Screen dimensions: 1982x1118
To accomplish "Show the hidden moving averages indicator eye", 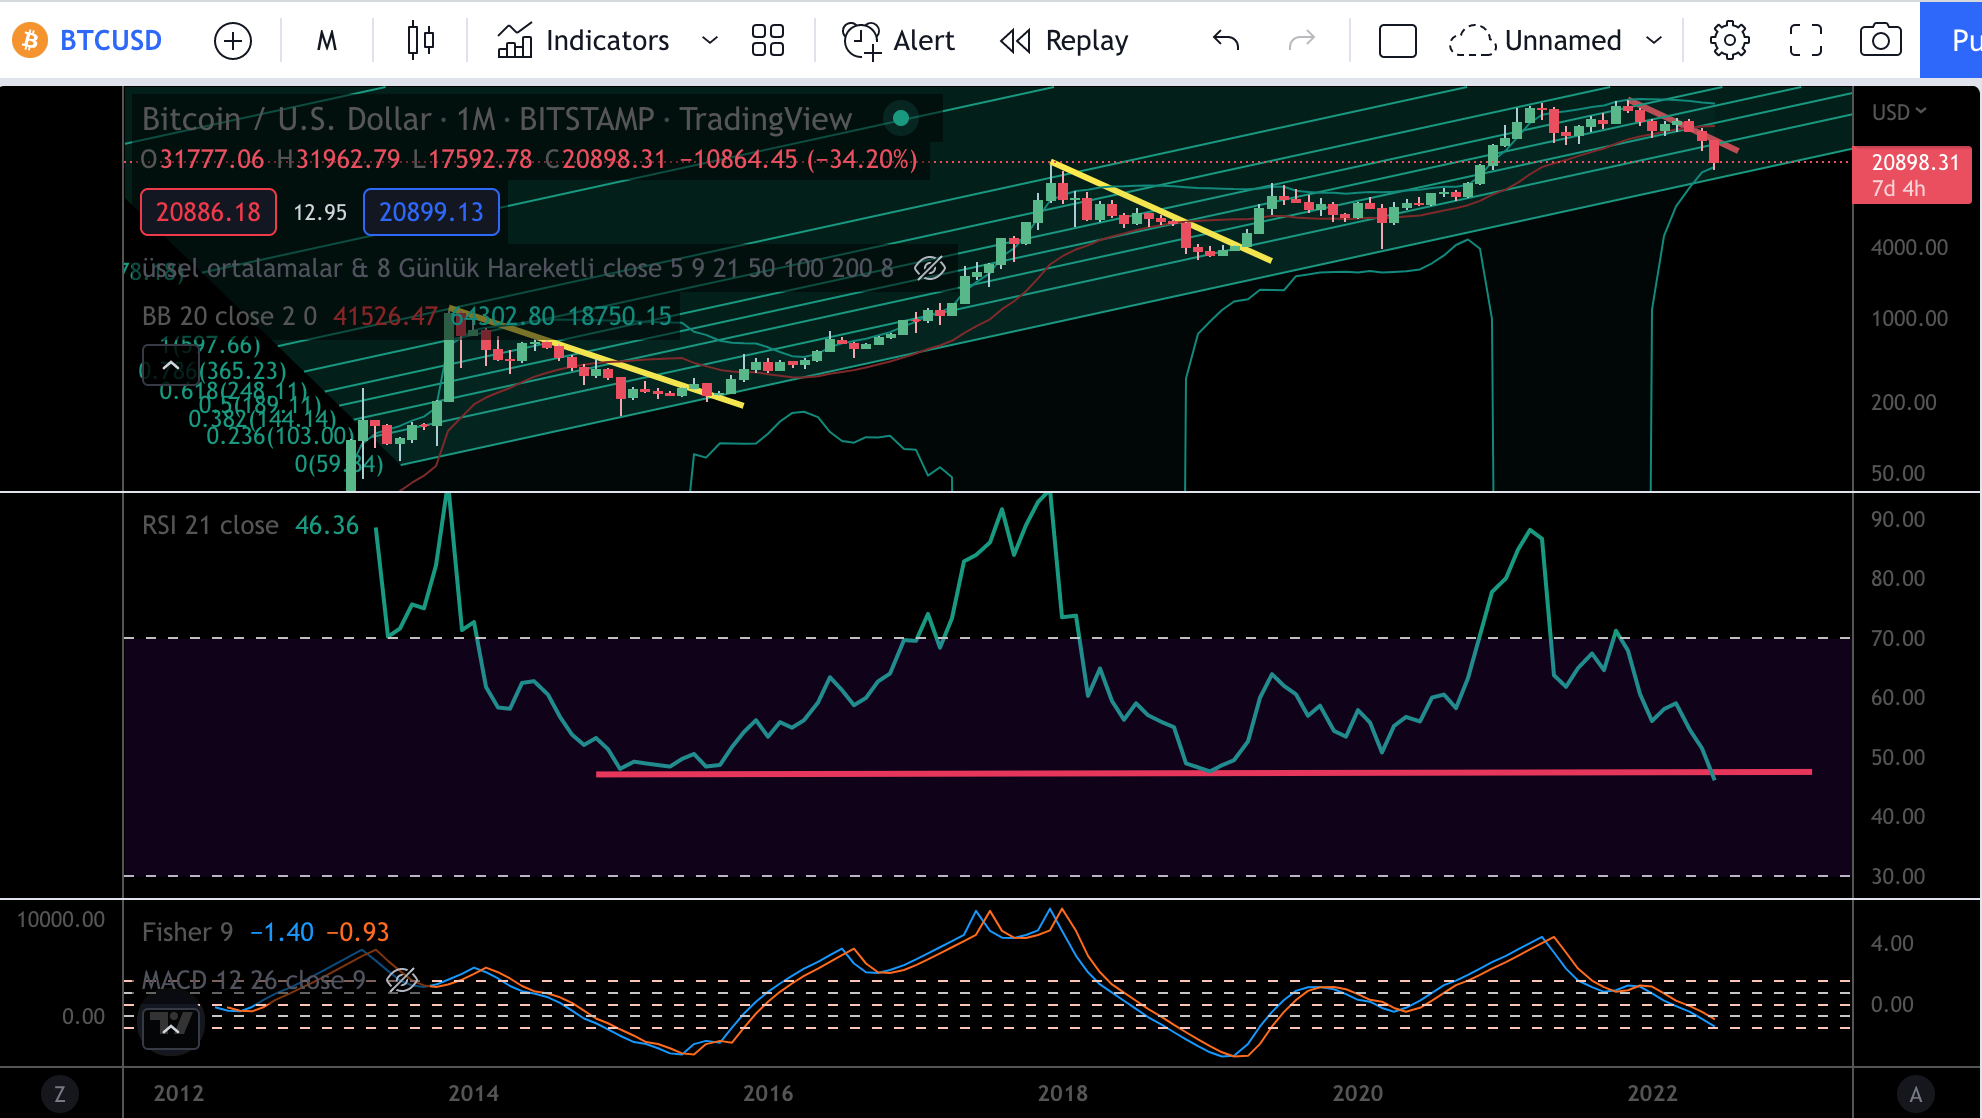I will [930, 268].
